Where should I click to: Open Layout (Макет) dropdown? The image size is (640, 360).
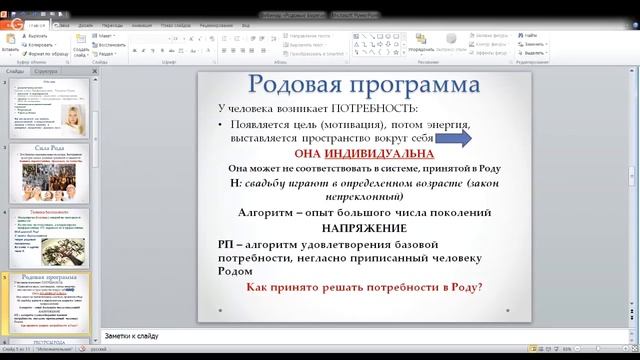(x=104, y=36)
